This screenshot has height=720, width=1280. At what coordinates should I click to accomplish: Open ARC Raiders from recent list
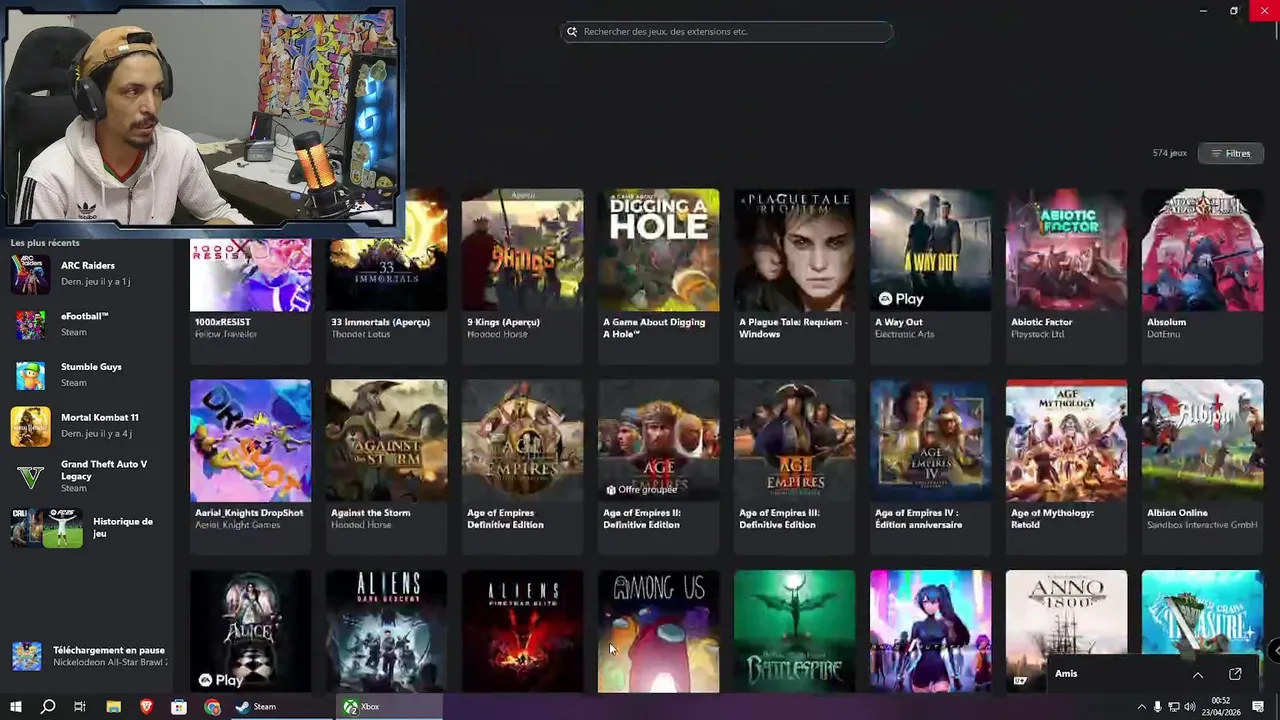coord(87,274)
